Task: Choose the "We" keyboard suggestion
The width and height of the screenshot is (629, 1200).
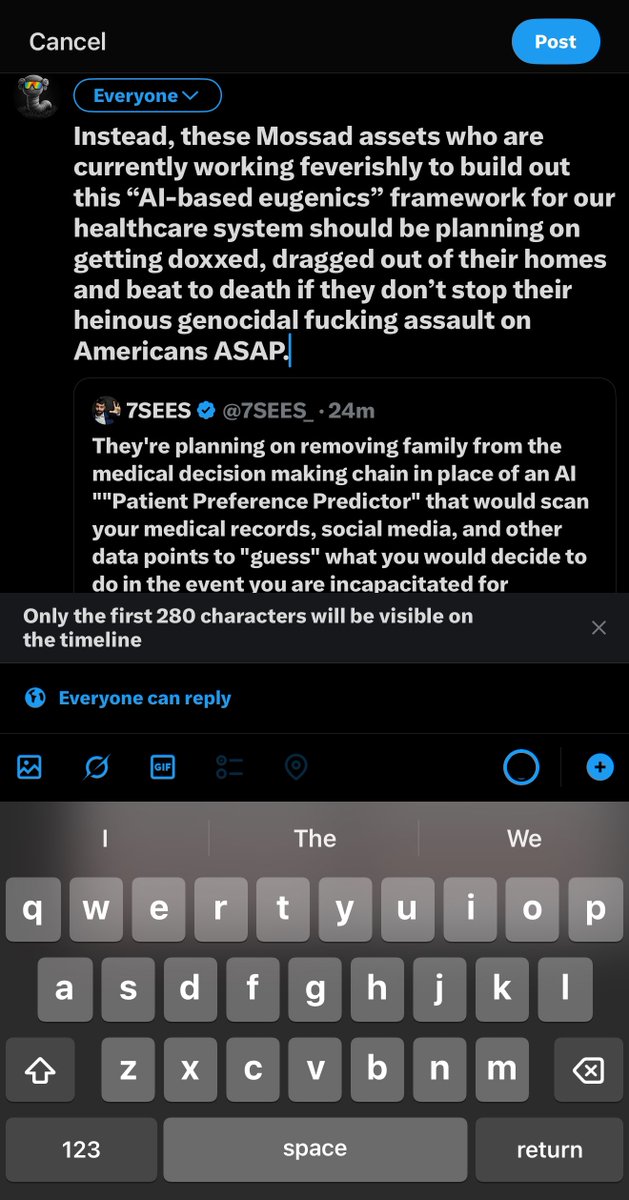Action: pos(524,838)
